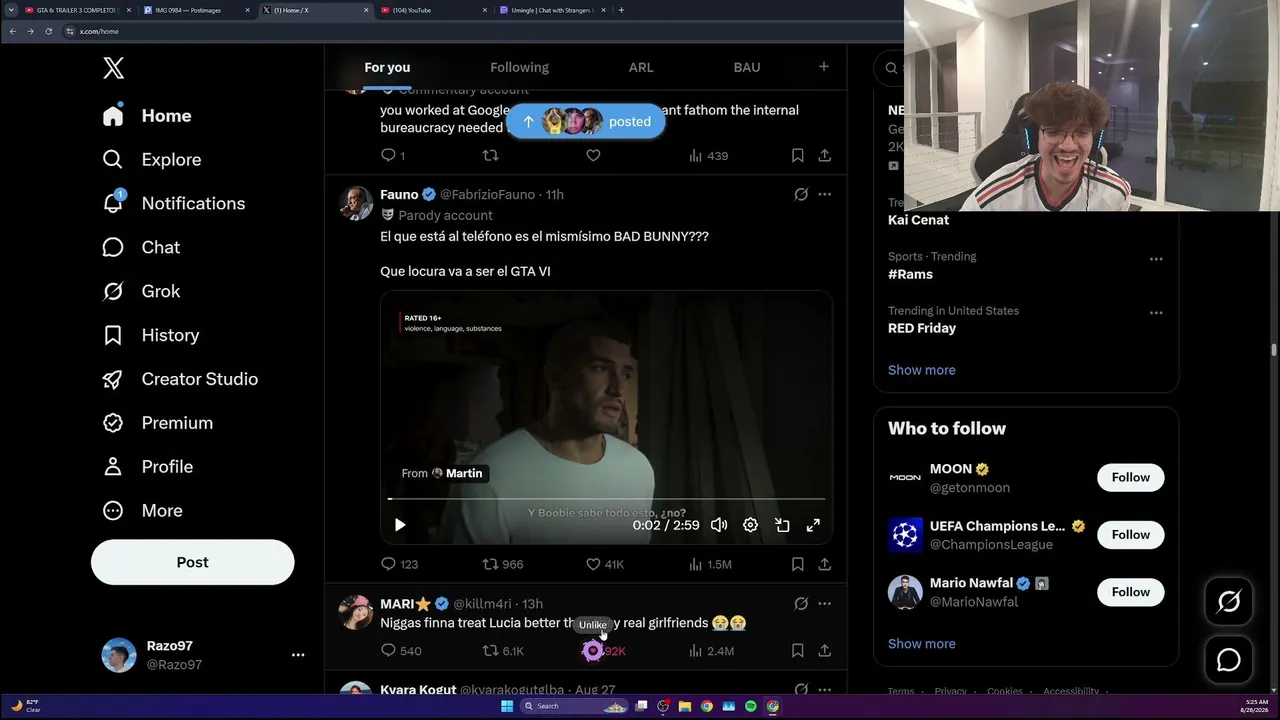The width and height of the screenshot is (1280, 720).
Task: Bookmark the 439-view post
Action: pos(798,156)
